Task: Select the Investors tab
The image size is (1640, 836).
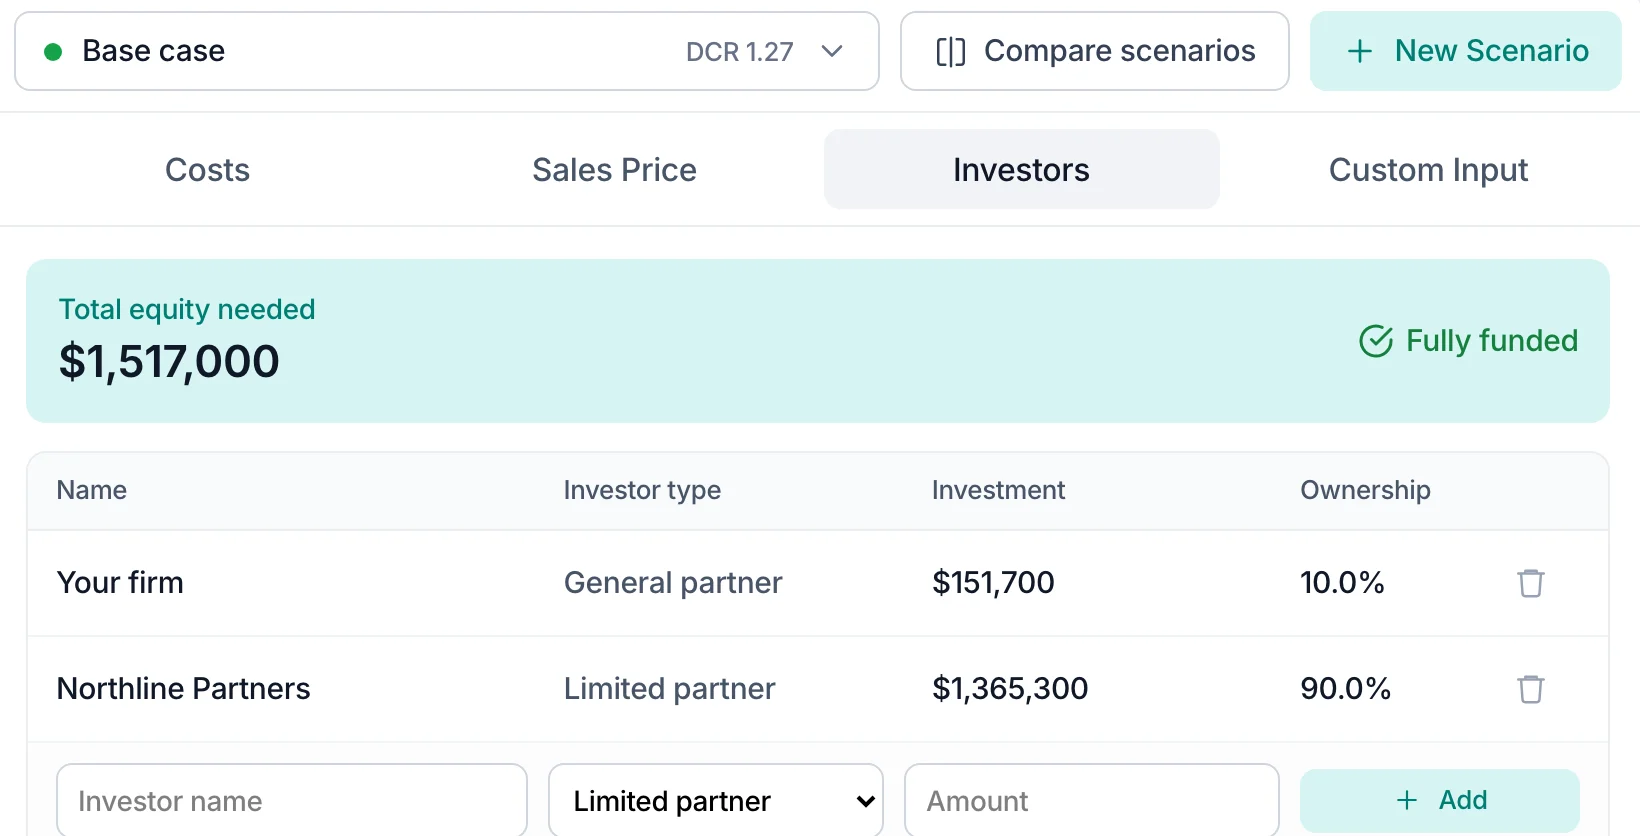Action: [1021, 169]
